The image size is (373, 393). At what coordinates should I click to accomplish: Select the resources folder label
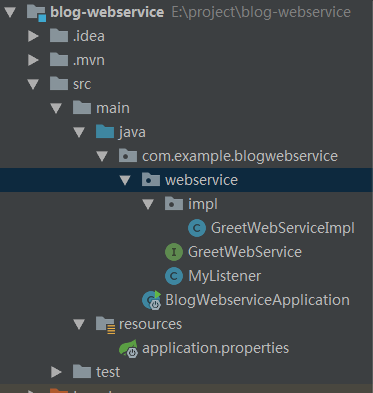(x=150, y=324)
